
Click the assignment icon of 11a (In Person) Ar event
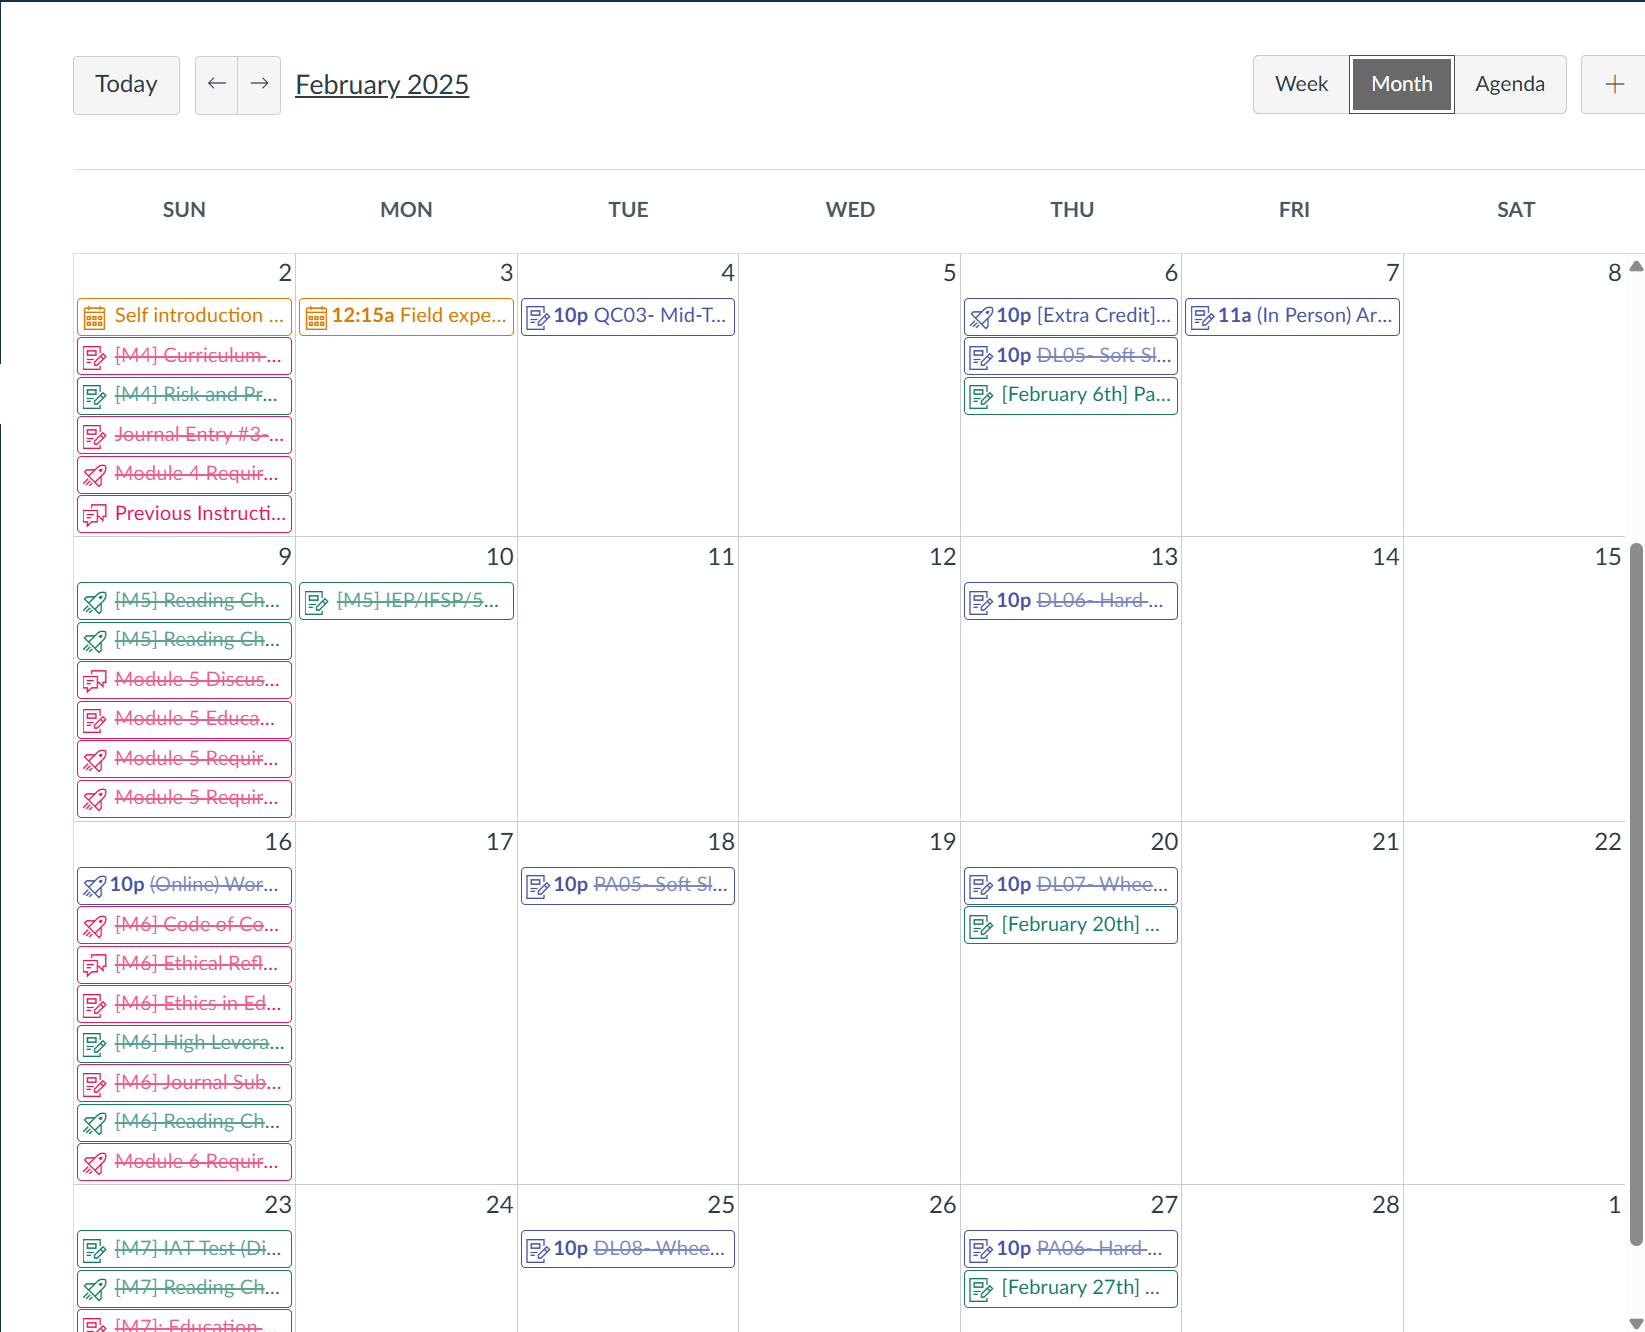point(1203,317)
